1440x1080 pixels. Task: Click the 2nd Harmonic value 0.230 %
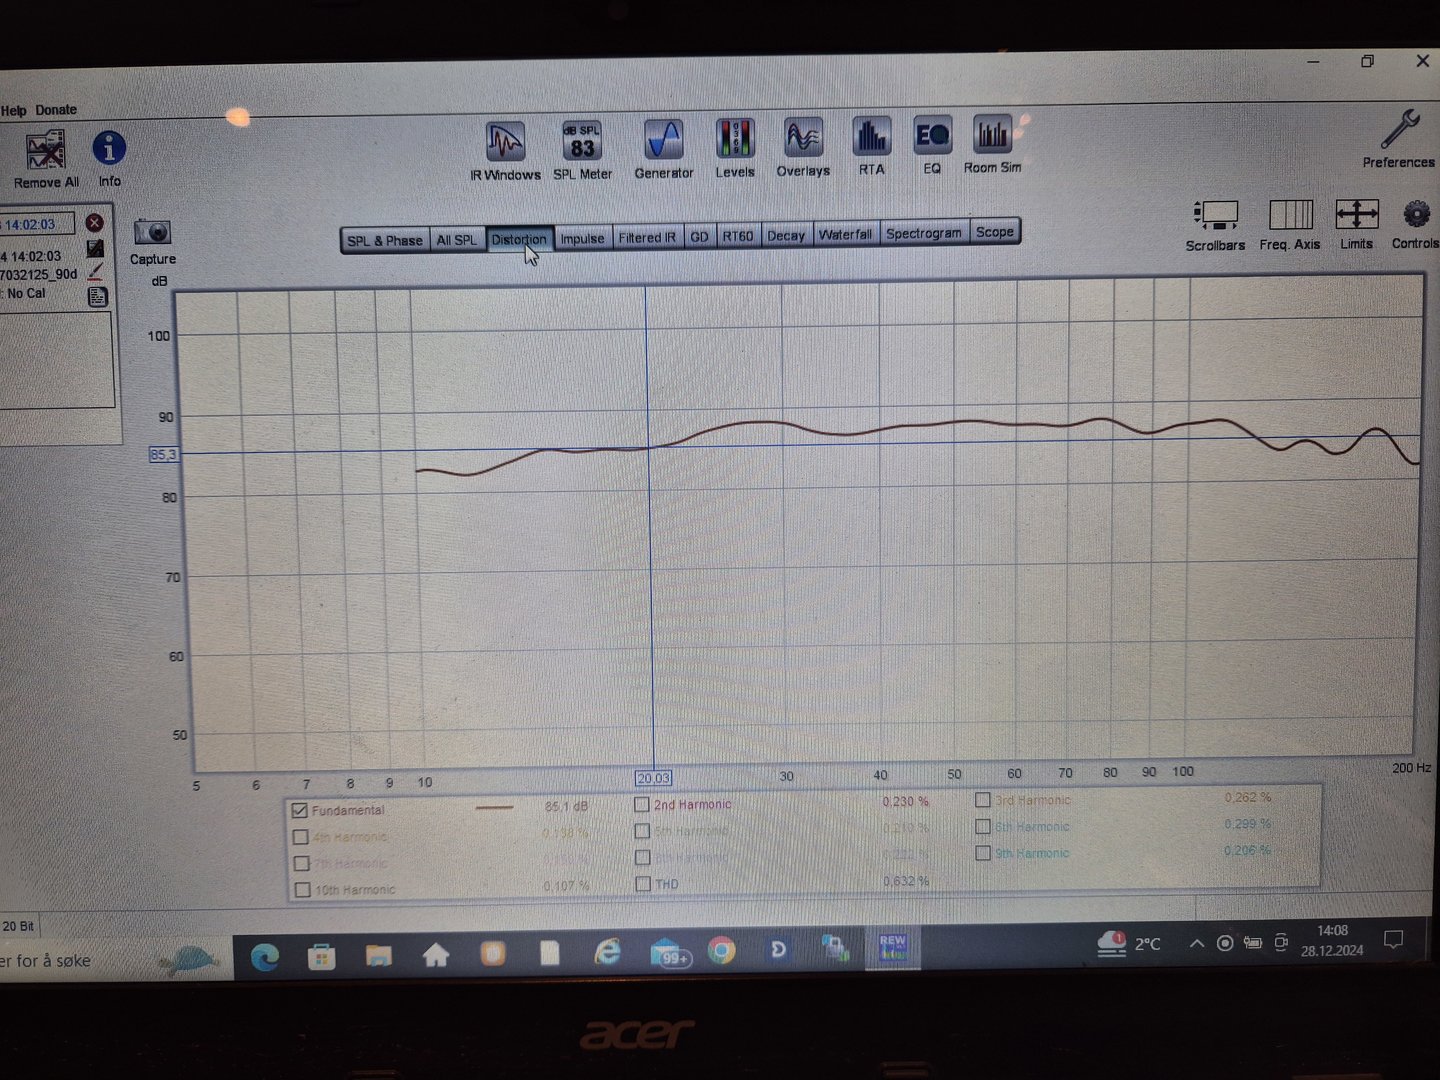coord(905,802)
